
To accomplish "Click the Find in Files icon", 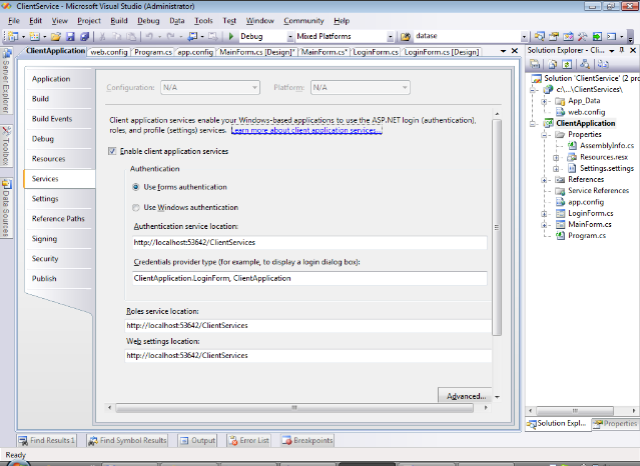I will click(x=405, y=37).
